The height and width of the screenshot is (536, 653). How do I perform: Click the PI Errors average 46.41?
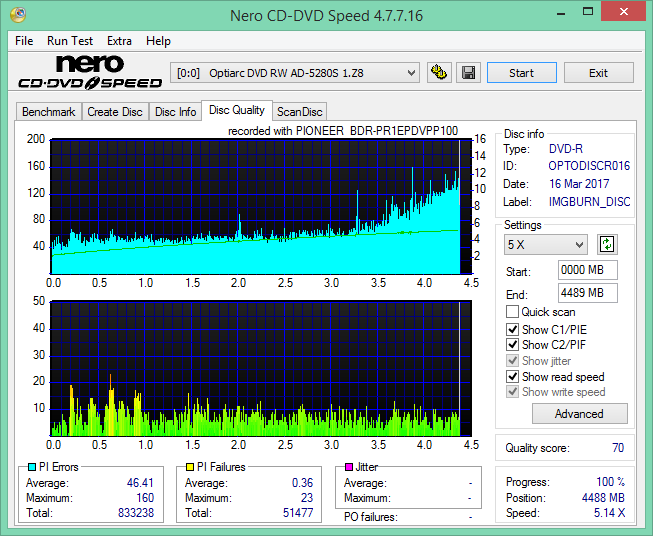(140, 483)
